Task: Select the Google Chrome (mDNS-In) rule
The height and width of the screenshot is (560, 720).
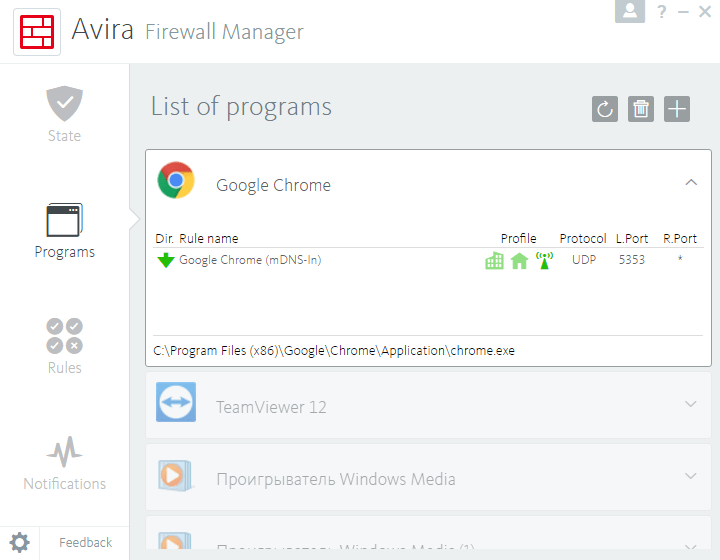Action: 250,260
